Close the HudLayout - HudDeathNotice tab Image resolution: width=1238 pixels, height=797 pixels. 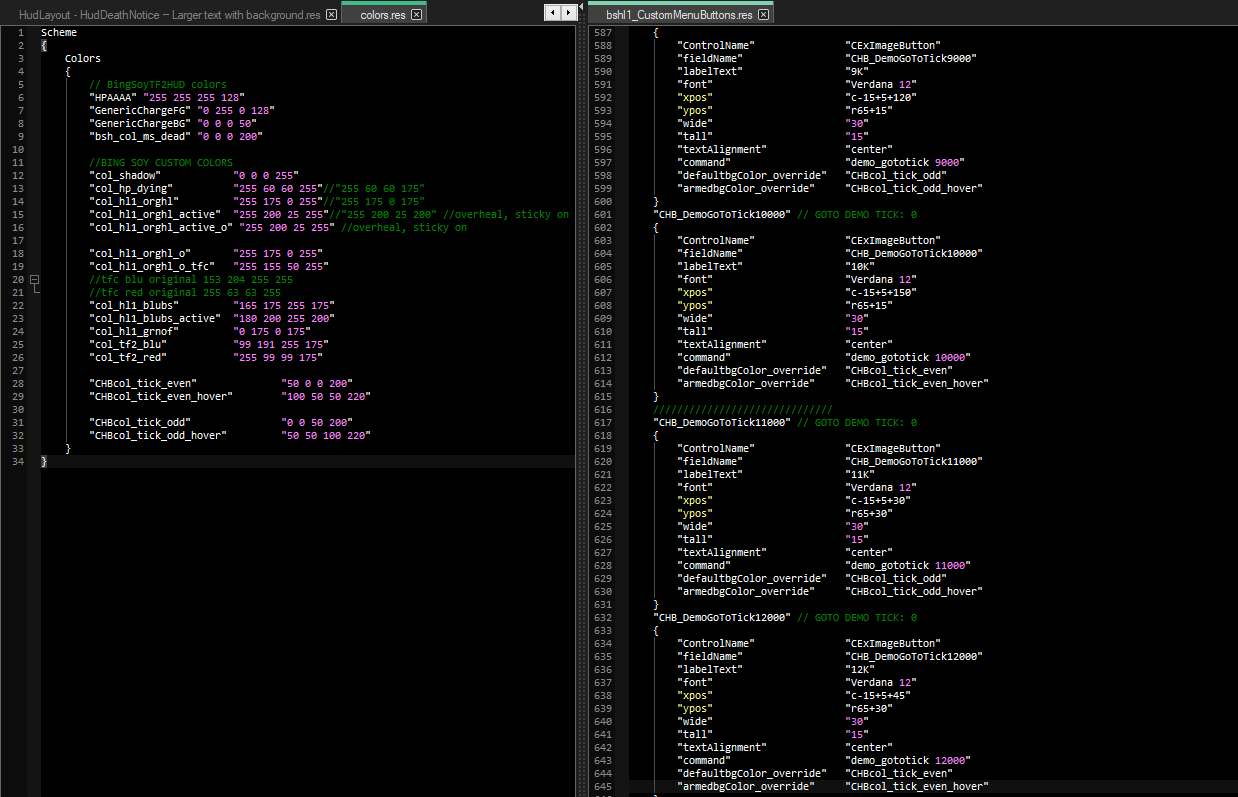coord(331,15)
